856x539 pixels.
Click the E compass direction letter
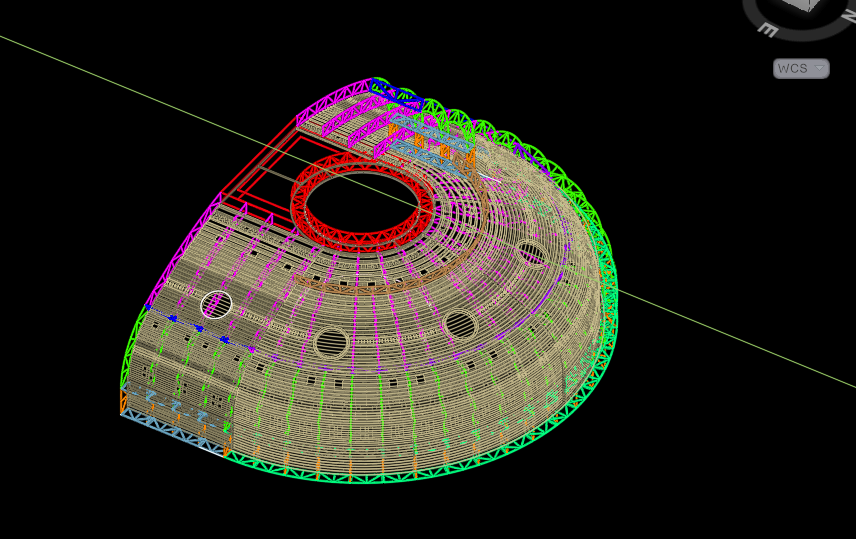click(x=768, y=29)
